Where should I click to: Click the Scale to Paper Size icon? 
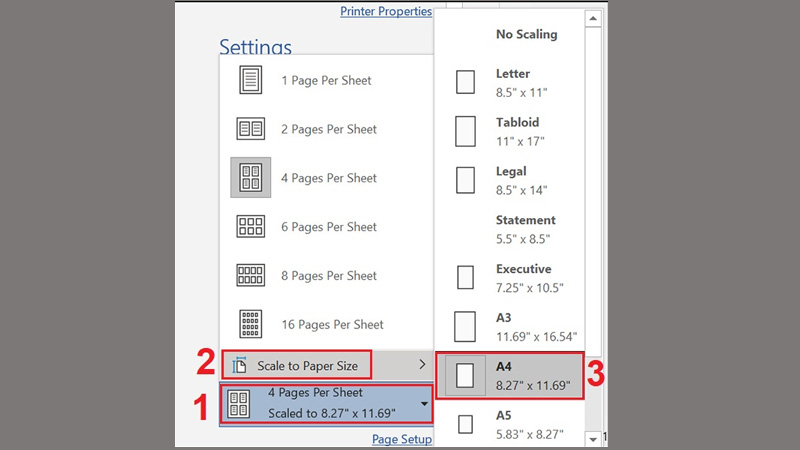239,365
